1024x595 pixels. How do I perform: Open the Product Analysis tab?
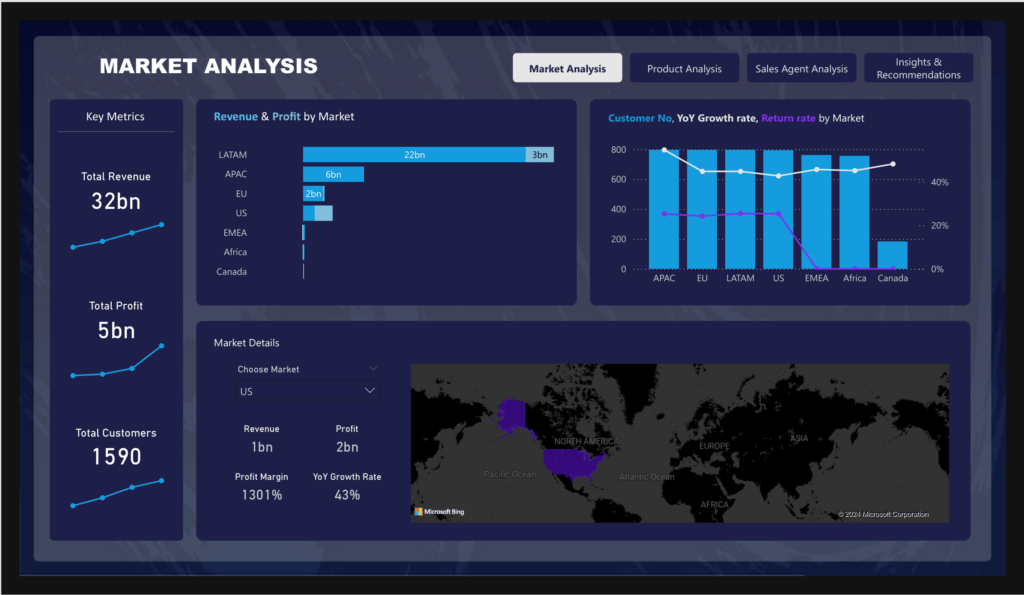click(684, 68)
